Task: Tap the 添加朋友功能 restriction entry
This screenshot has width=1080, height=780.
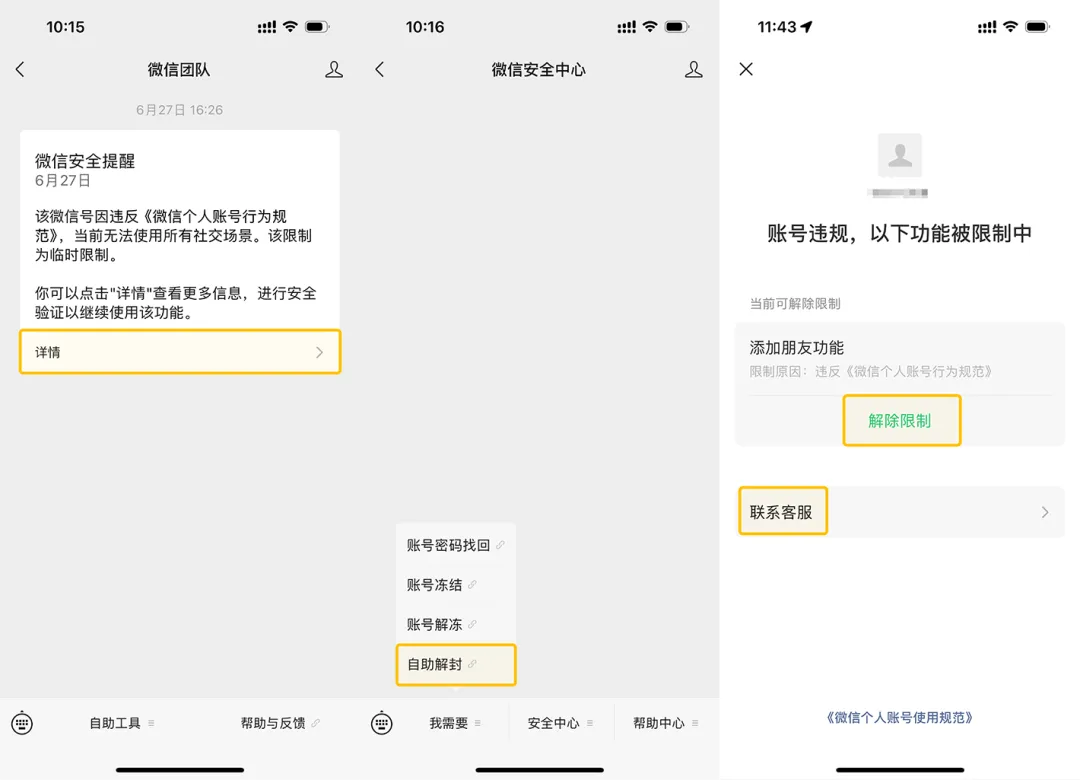Action: click(x=796, y=348)
